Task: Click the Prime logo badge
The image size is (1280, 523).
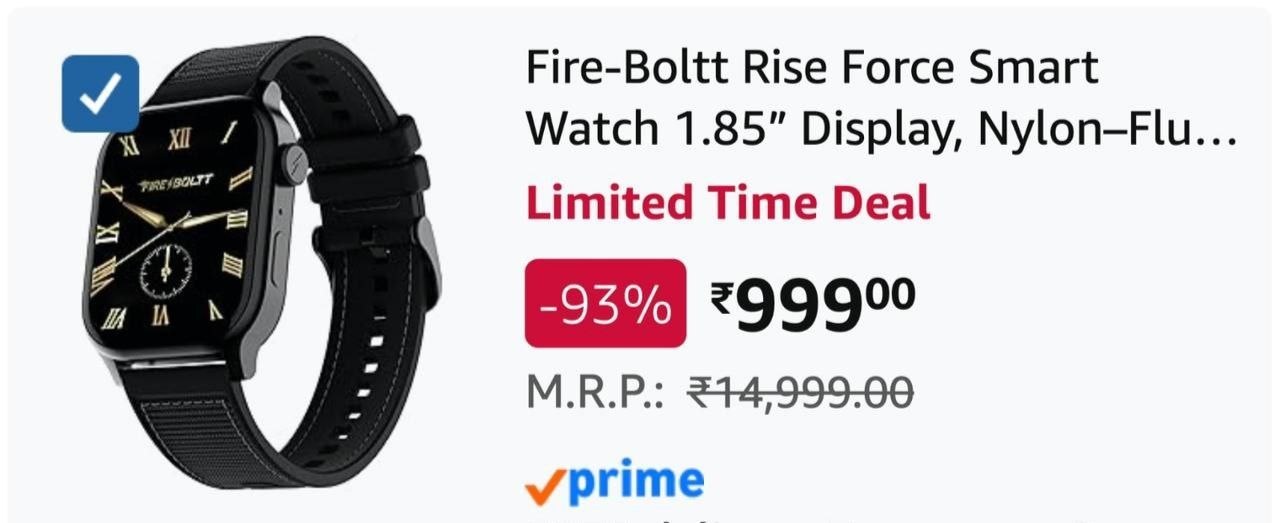Action: tap(615, 482)
